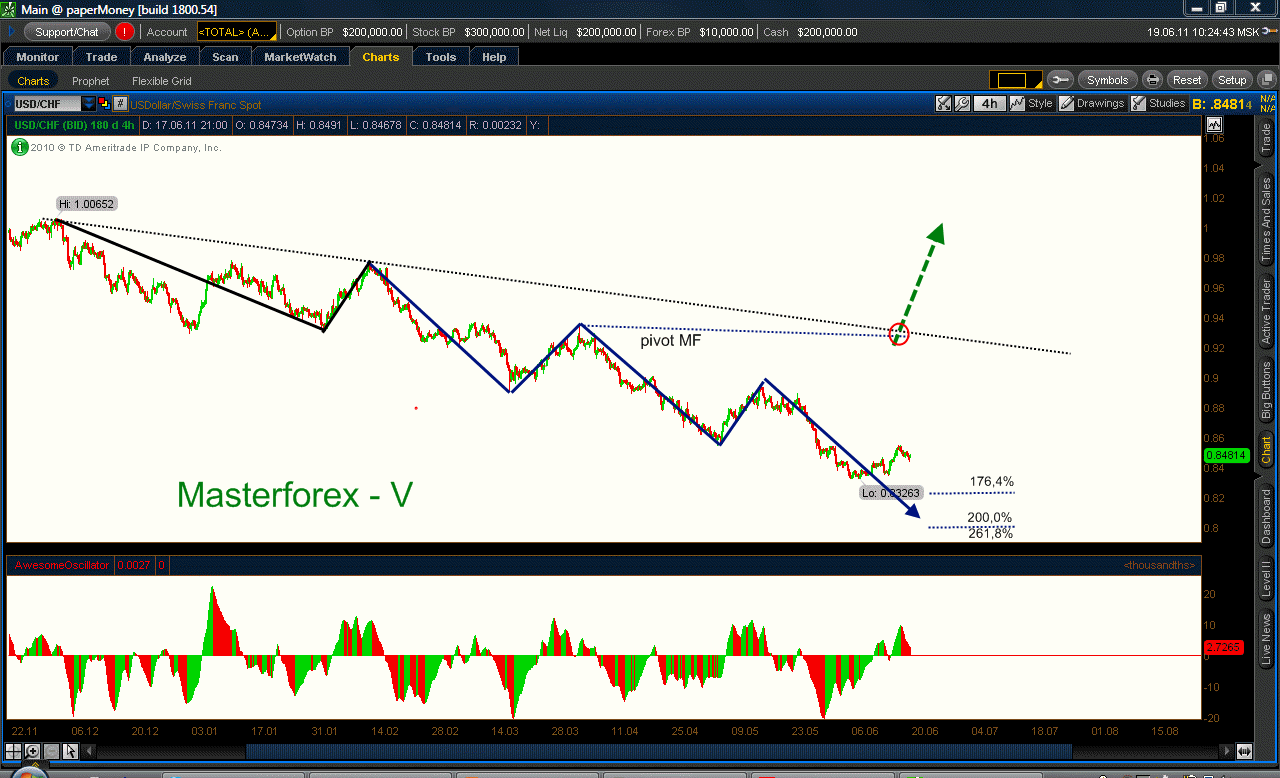Click the green 0.84814 price label
The width and height of the screenshot is (1280, 778).
(x=1226, y=455)
